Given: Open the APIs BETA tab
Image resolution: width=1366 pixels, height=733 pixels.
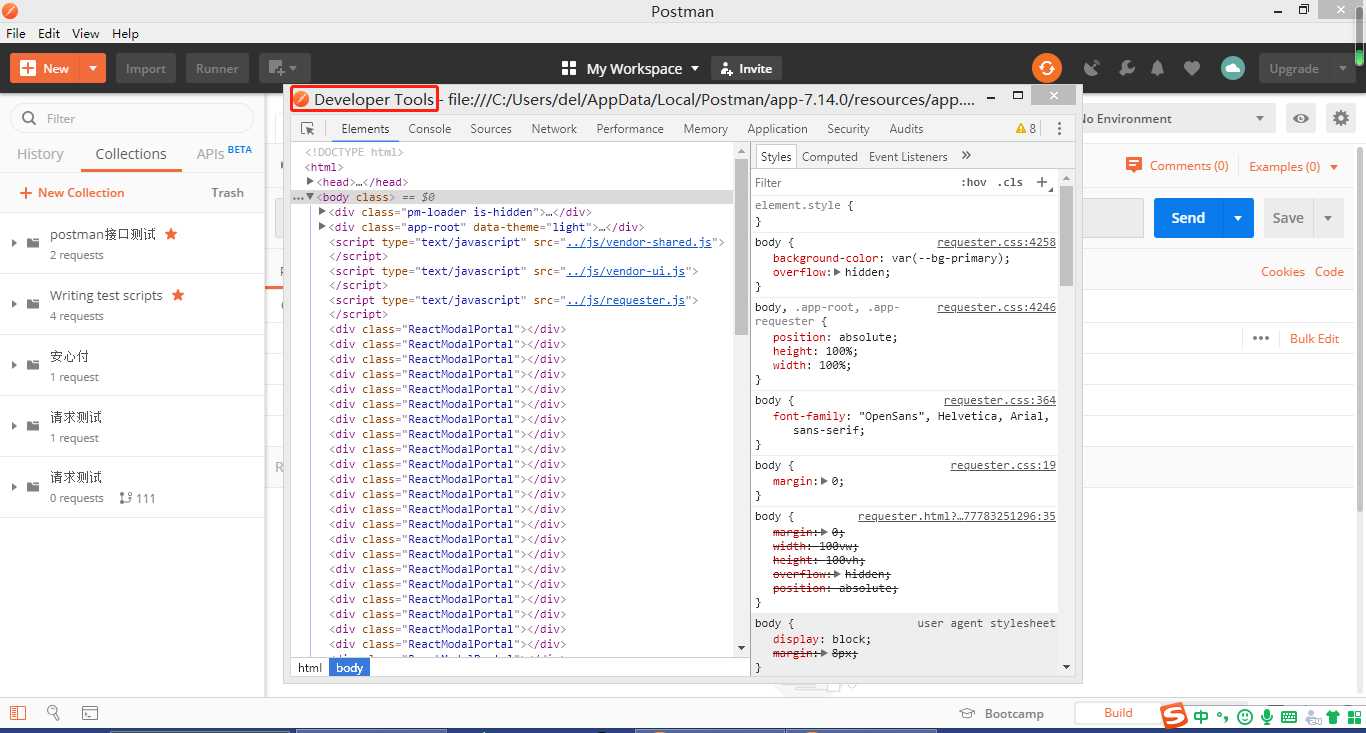Looking at the screenshot, I should [x=224, y=154].
